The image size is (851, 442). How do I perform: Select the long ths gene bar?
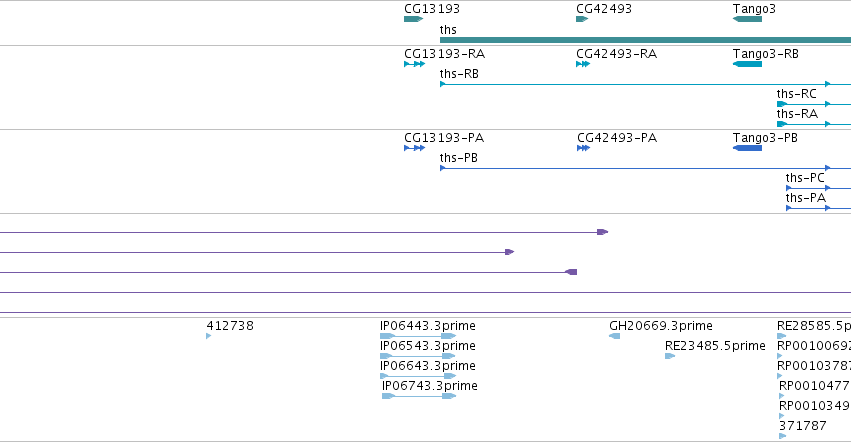(x=645, y=40)
